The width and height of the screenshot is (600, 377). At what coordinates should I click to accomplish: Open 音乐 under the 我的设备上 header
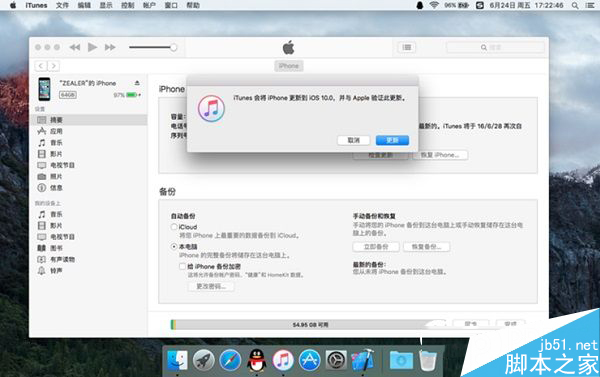[x=88, y=214]
